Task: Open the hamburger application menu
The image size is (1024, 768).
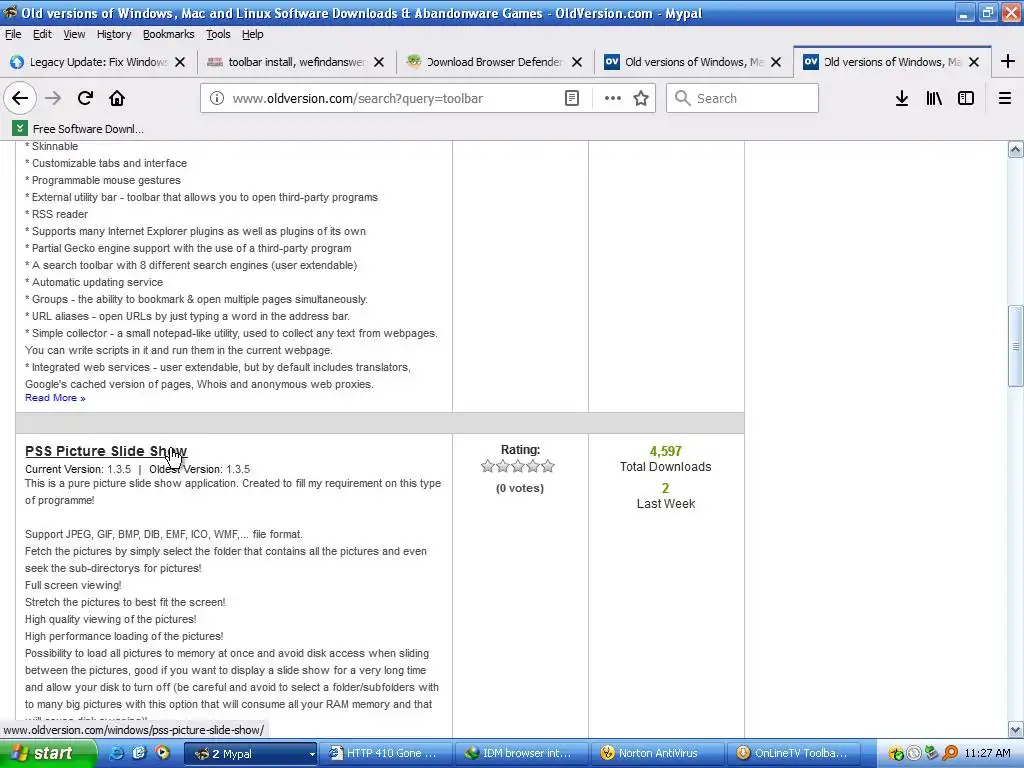Action: pyautogui.click(x=1005, y=98)
